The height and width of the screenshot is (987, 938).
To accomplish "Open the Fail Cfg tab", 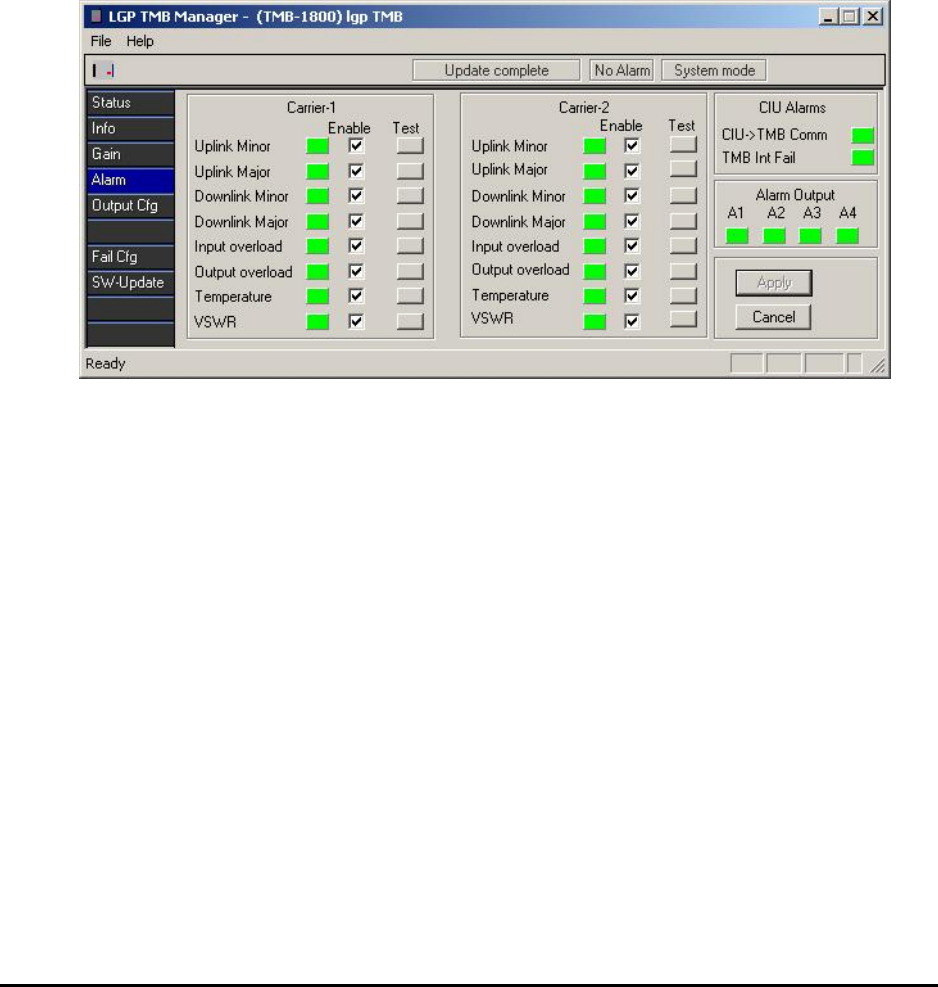I will click(x=130, y=257).
